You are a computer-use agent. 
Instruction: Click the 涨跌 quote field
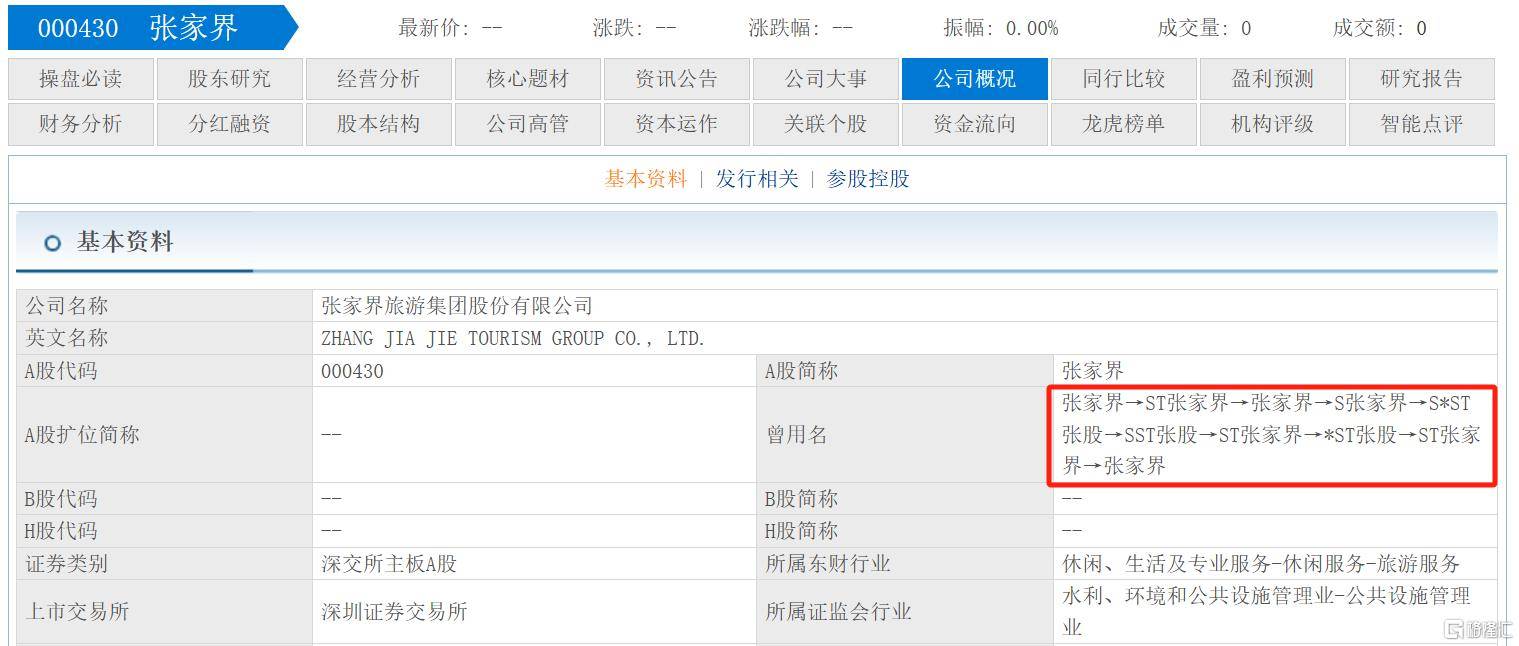point(634,28)
